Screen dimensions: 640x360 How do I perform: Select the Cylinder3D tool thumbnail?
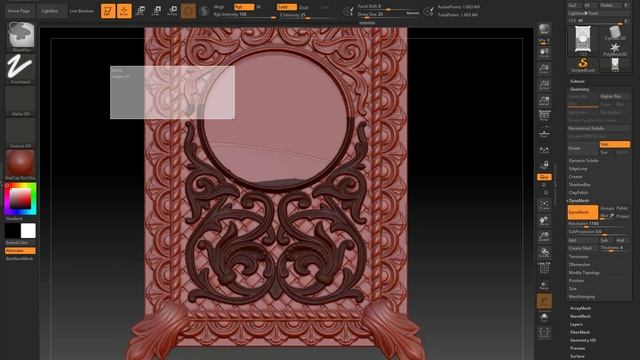pos(615,33)
